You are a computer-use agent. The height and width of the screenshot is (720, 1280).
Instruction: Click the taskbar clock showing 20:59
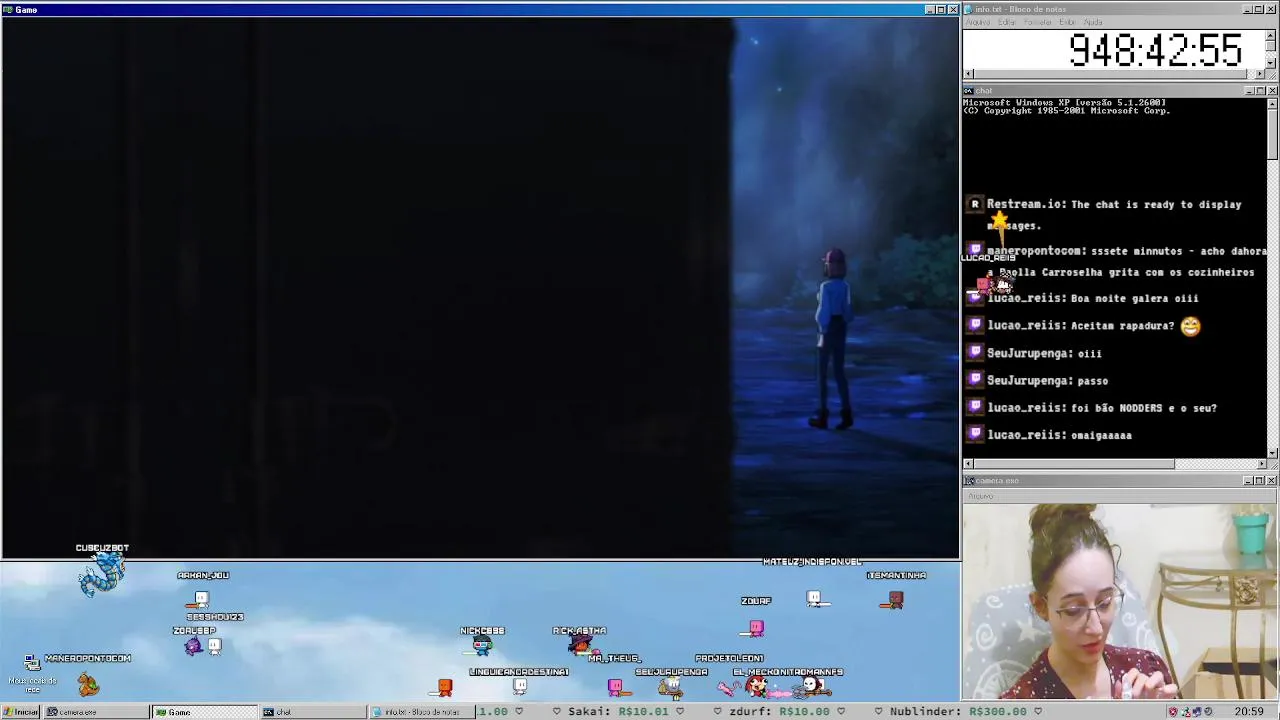[1248, 712]
